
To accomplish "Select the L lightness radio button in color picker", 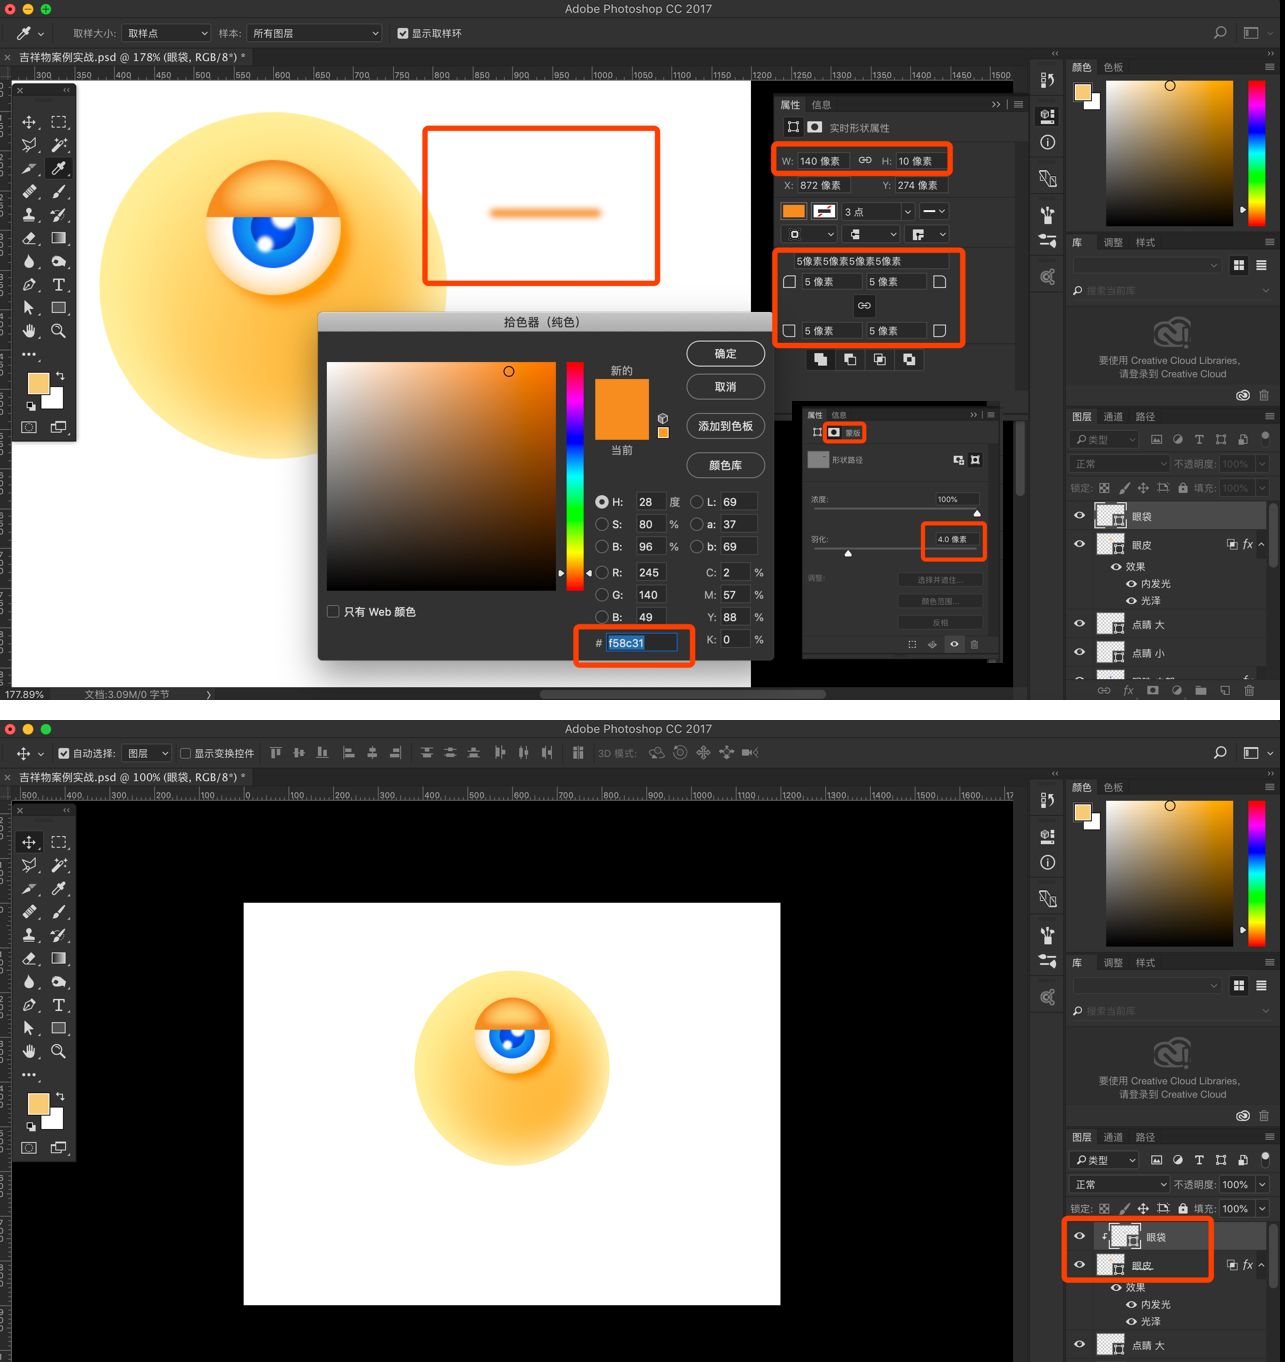I will (x=697, y=502).
